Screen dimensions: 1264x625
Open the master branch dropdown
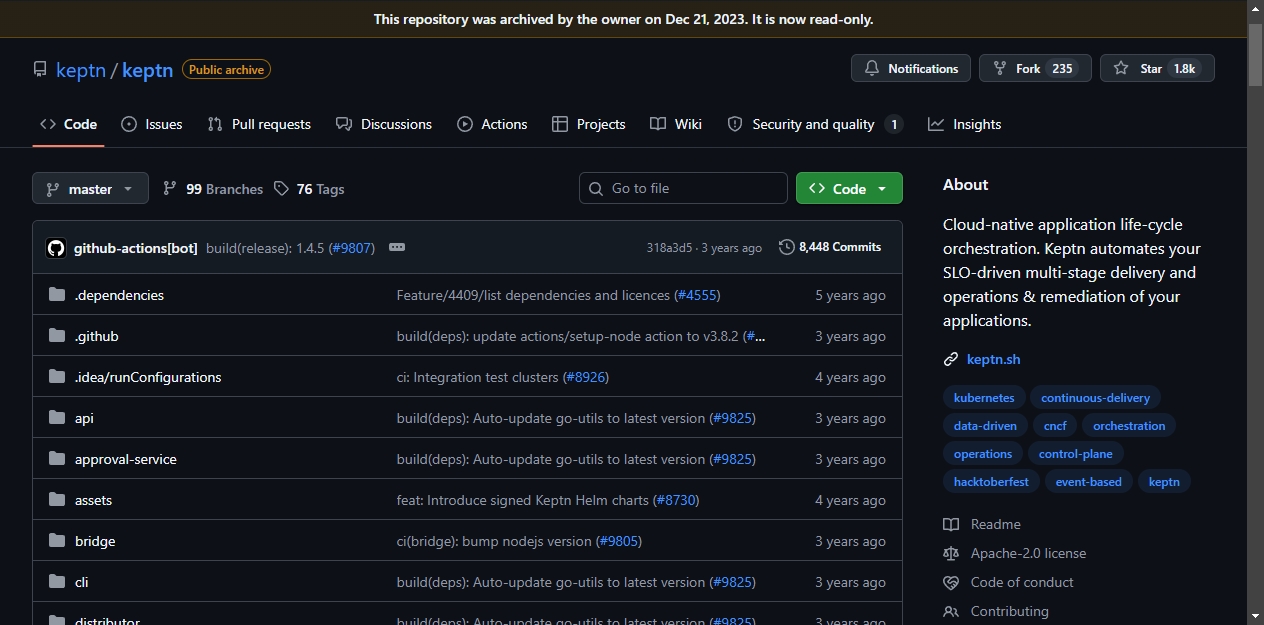[90, 188]
